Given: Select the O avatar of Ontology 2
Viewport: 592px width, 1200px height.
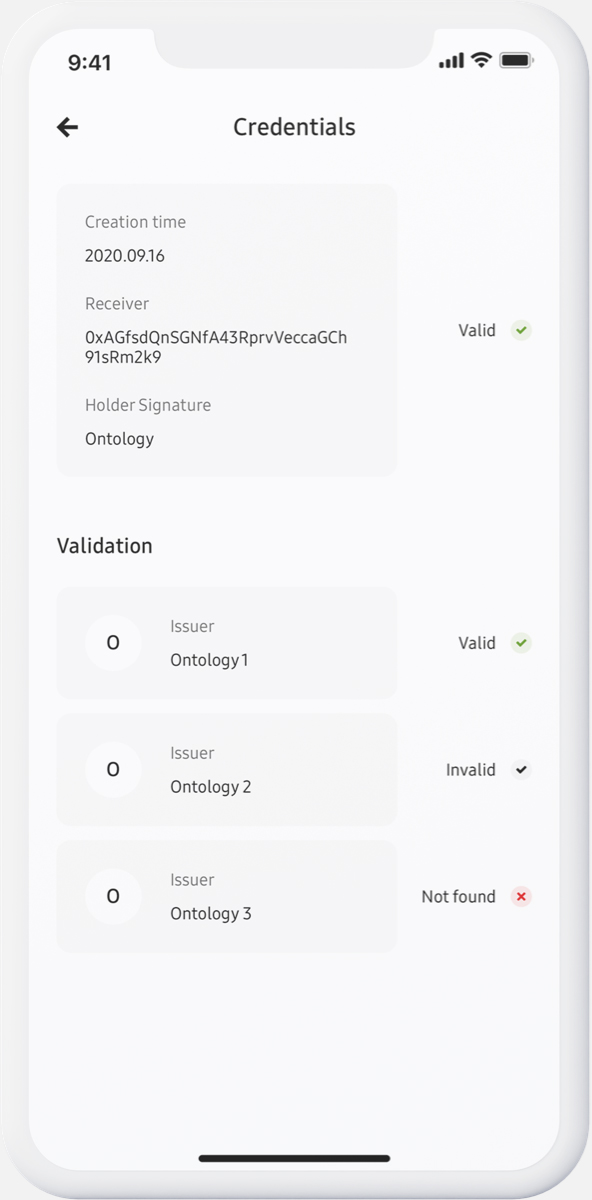Looking at the screenshot, I should point(113,770).
